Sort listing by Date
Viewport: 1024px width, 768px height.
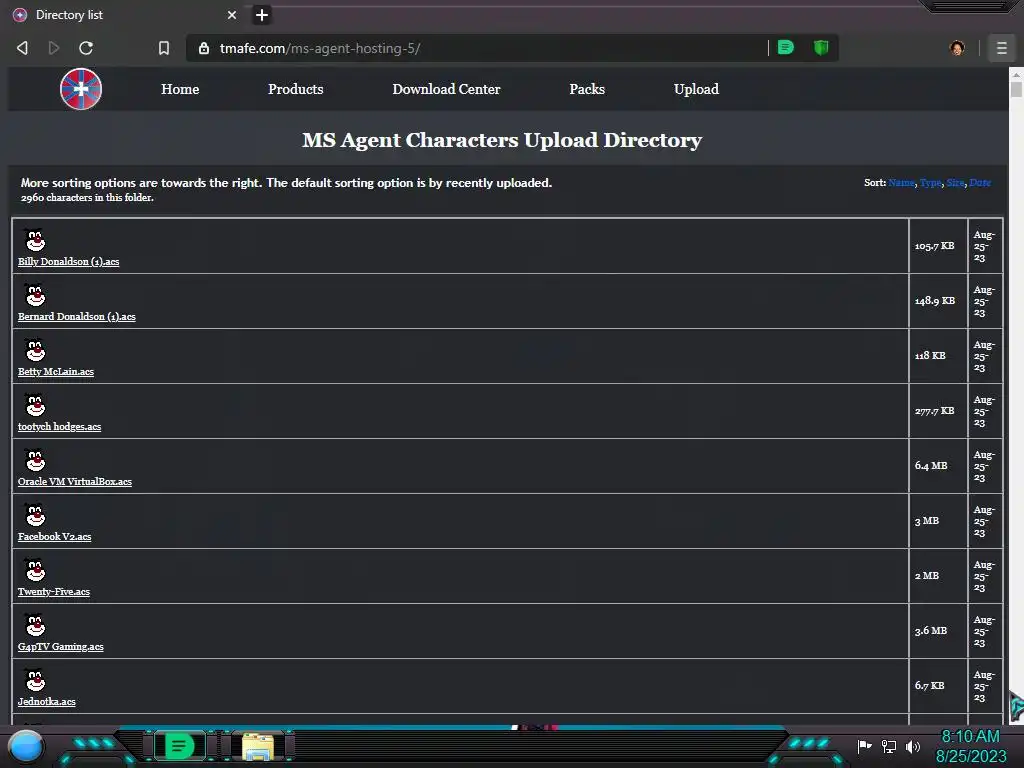(x=980, y=183)
